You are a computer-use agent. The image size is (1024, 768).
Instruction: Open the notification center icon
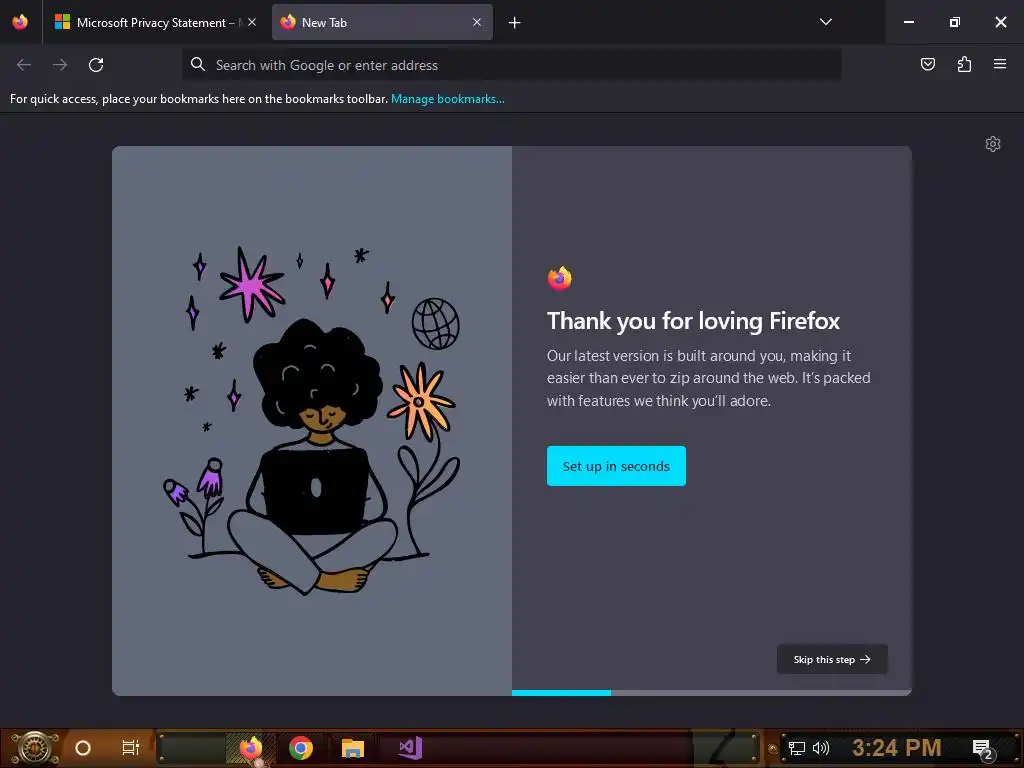pos(982,749)
